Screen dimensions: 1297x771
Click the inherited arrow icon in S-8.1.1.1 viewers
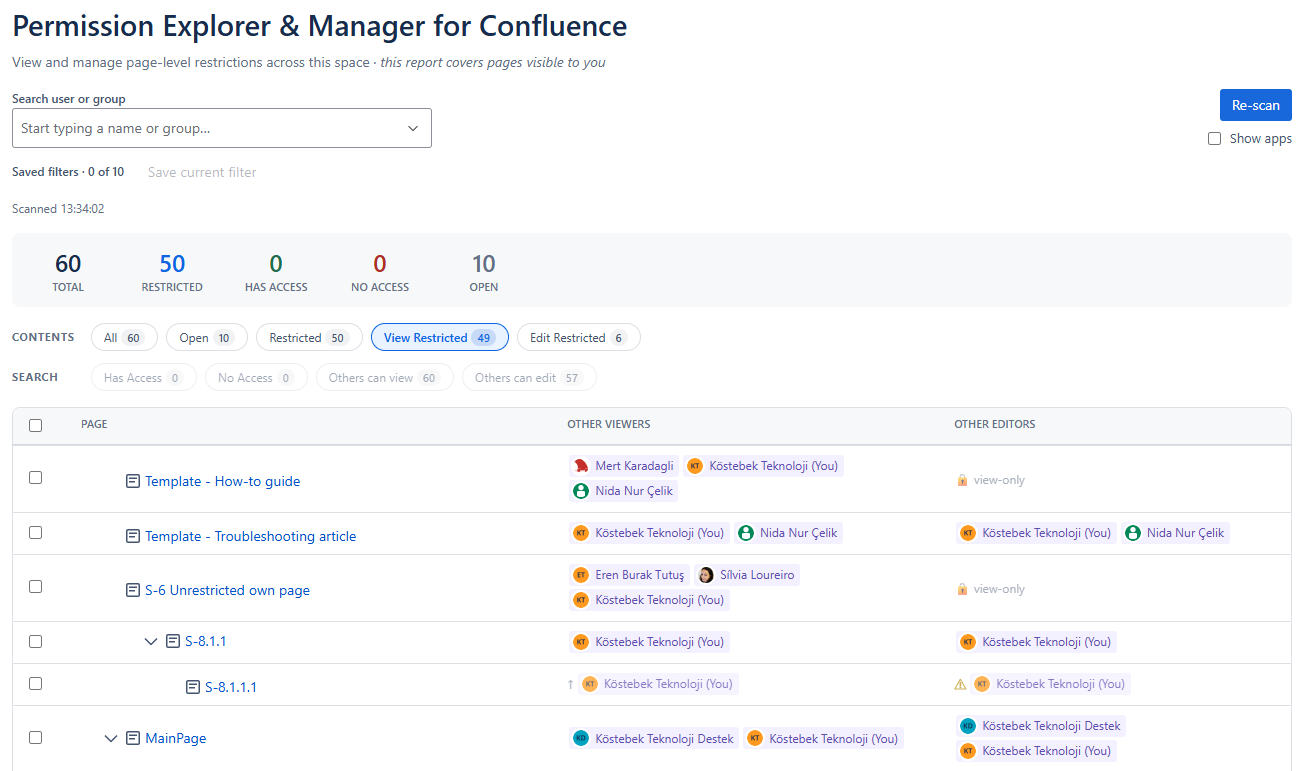coord(570,684)
